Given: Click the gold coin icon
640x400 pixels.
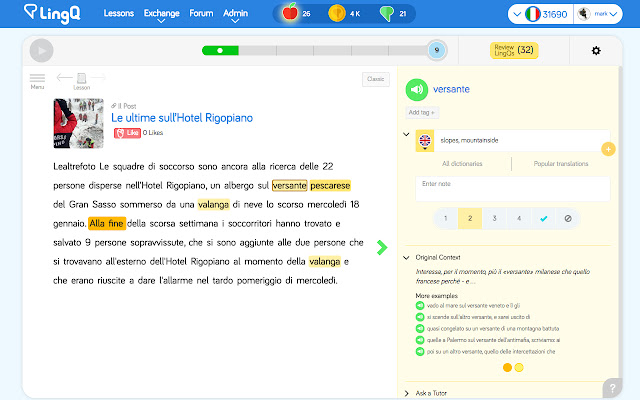Looking at the screenshot, I should coord(337,13).
